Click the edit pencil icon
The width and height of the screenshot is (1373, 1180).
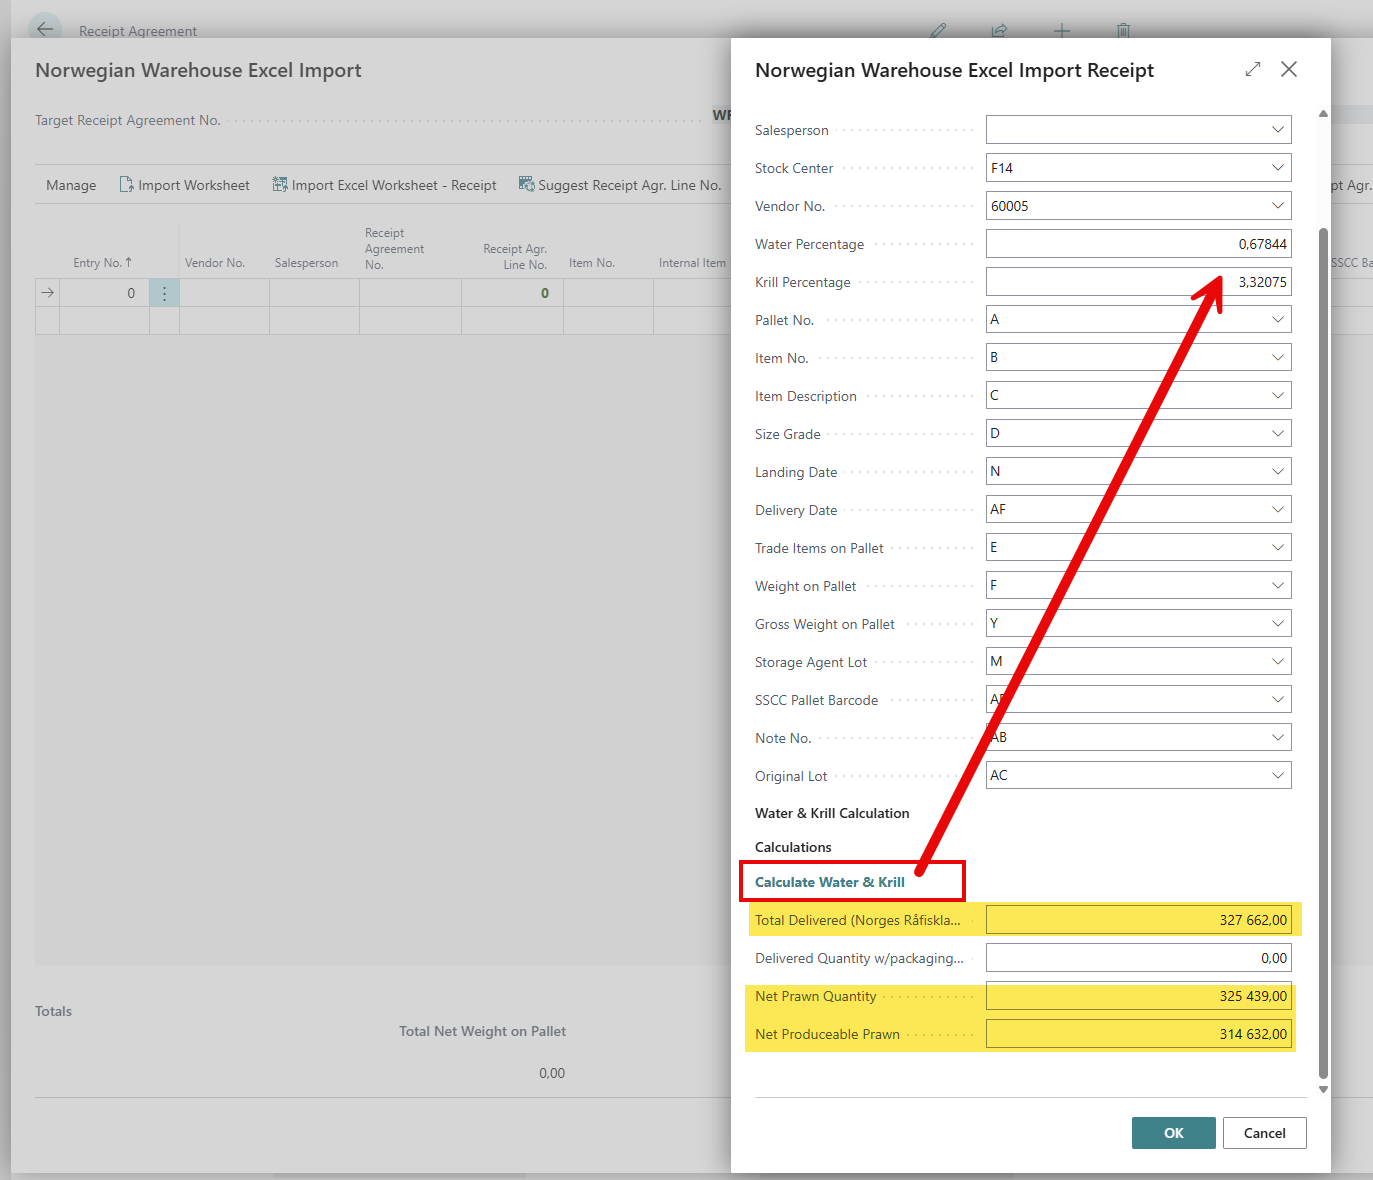point(937,30)
